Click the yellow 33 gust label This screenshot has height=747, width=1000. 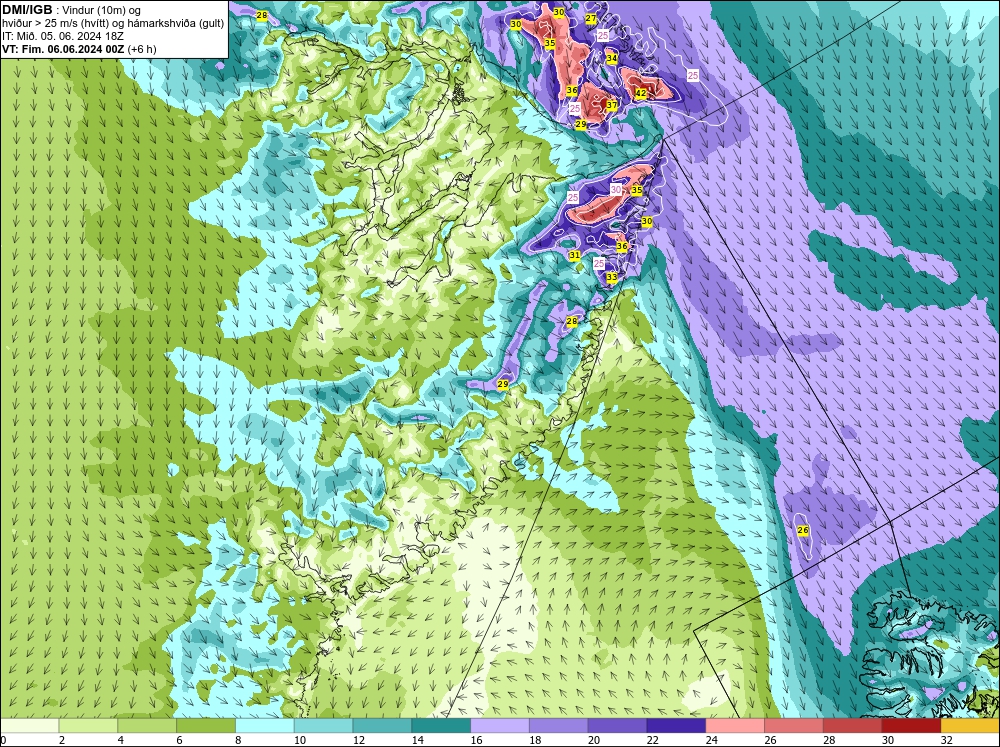click(x=612, y=277)
